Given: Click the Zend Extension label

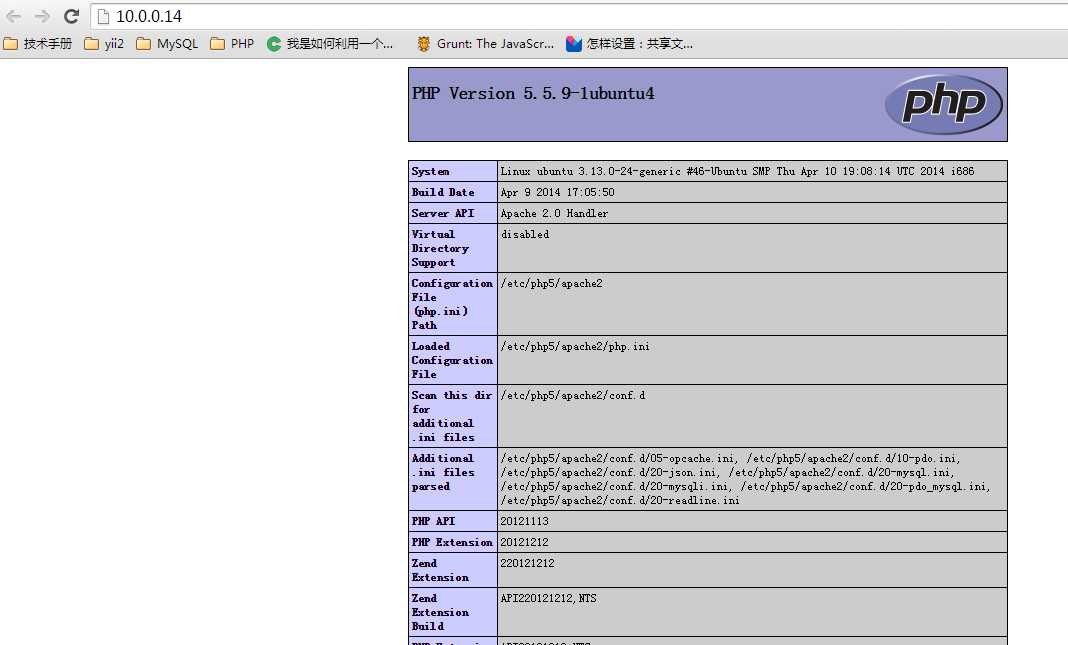Looking at the screenshot, I should click(x=440, y=570).
